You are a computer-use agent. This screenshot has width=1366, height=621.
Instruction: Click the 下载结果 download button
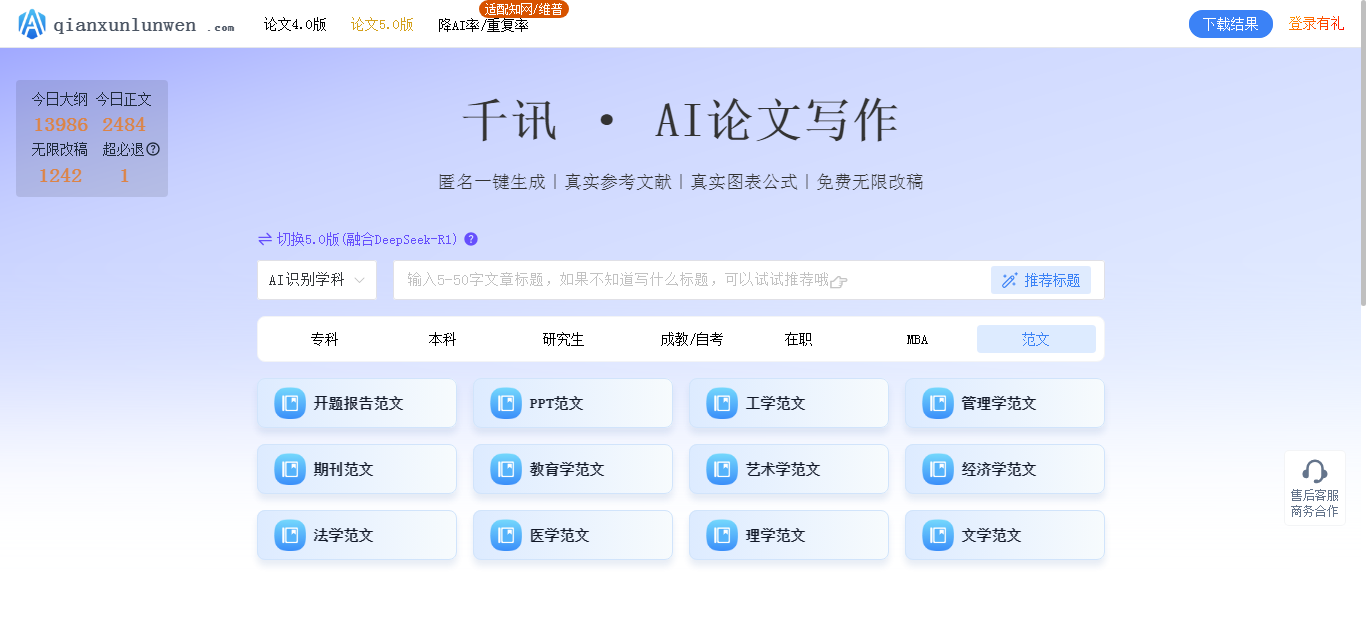[1231, 23]
